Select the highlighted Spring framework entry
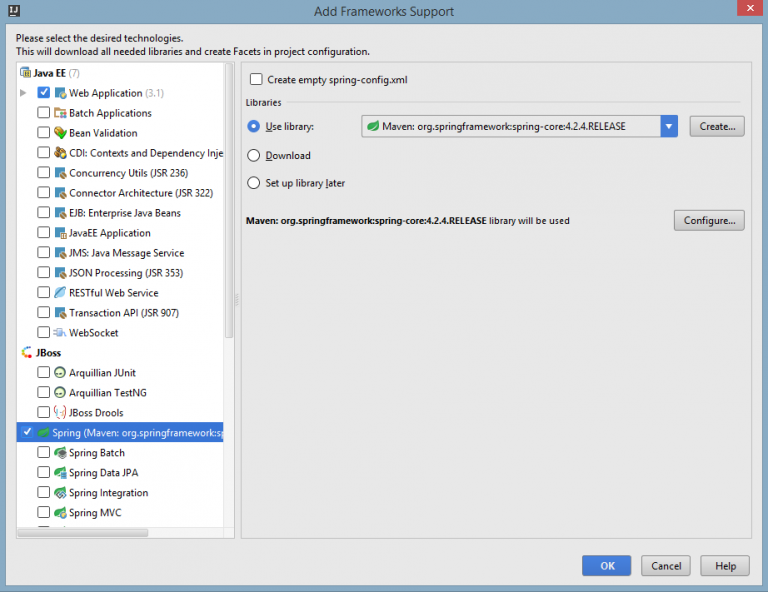Viewport: 768px width, 592px height. (130, 433)
